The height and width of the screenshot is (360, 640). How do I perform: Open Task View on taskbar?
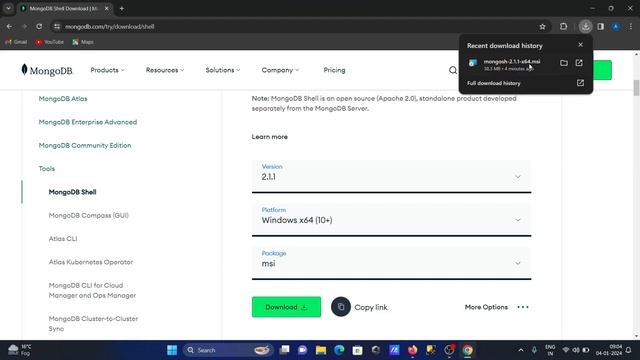click(x=284, y=350)
